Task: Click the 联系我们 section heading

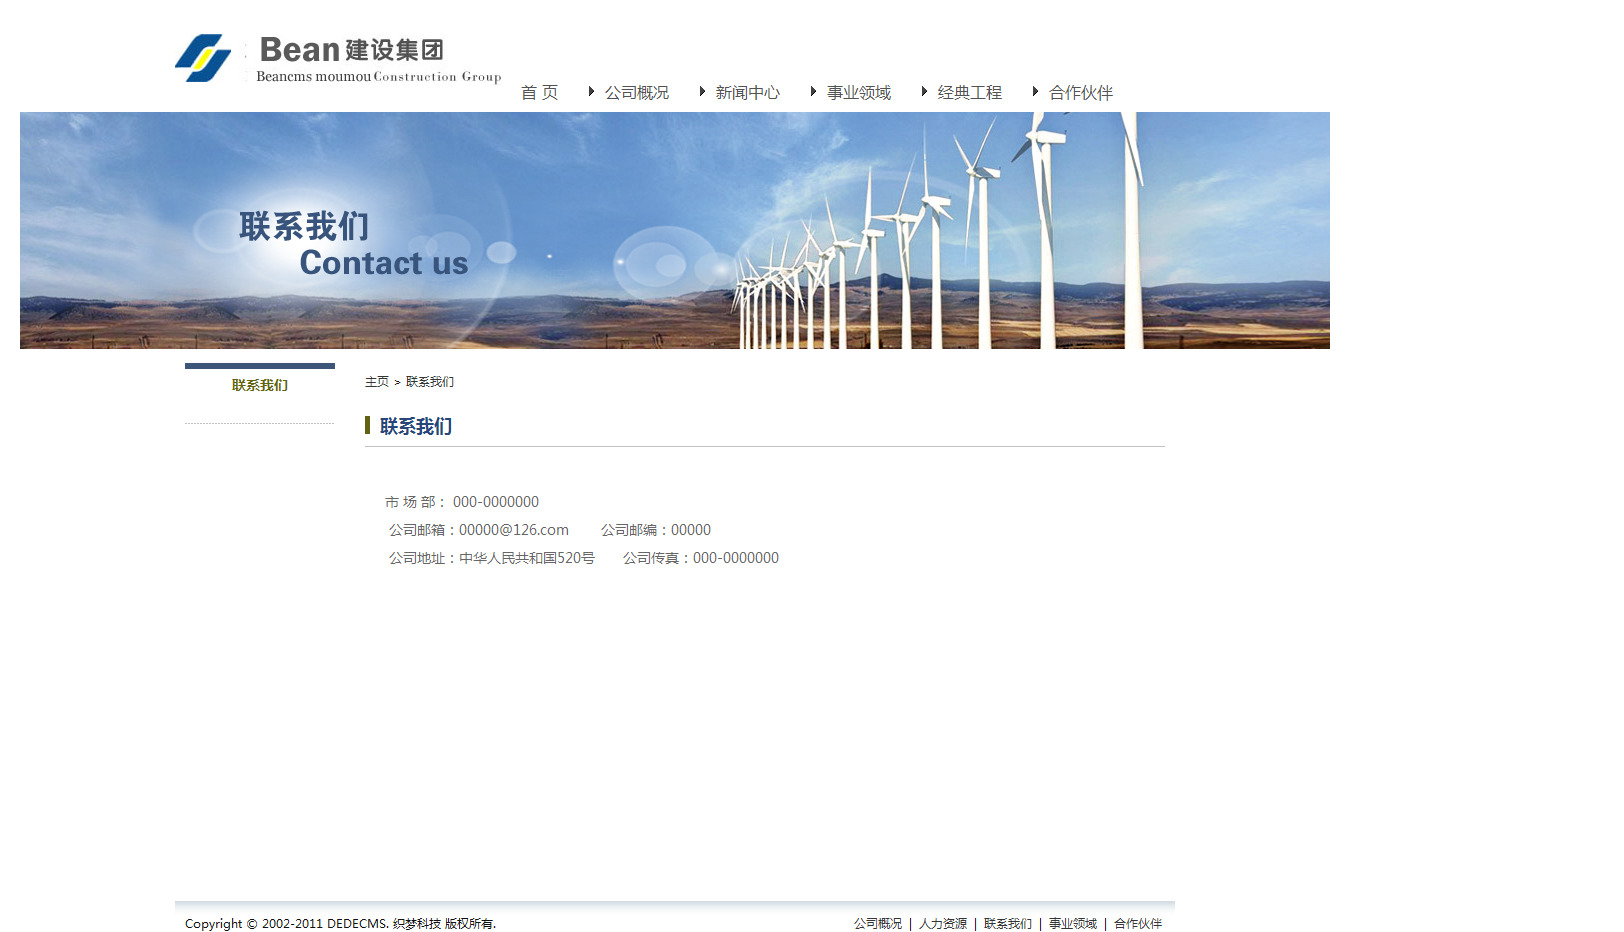Action: coord(416,427)
